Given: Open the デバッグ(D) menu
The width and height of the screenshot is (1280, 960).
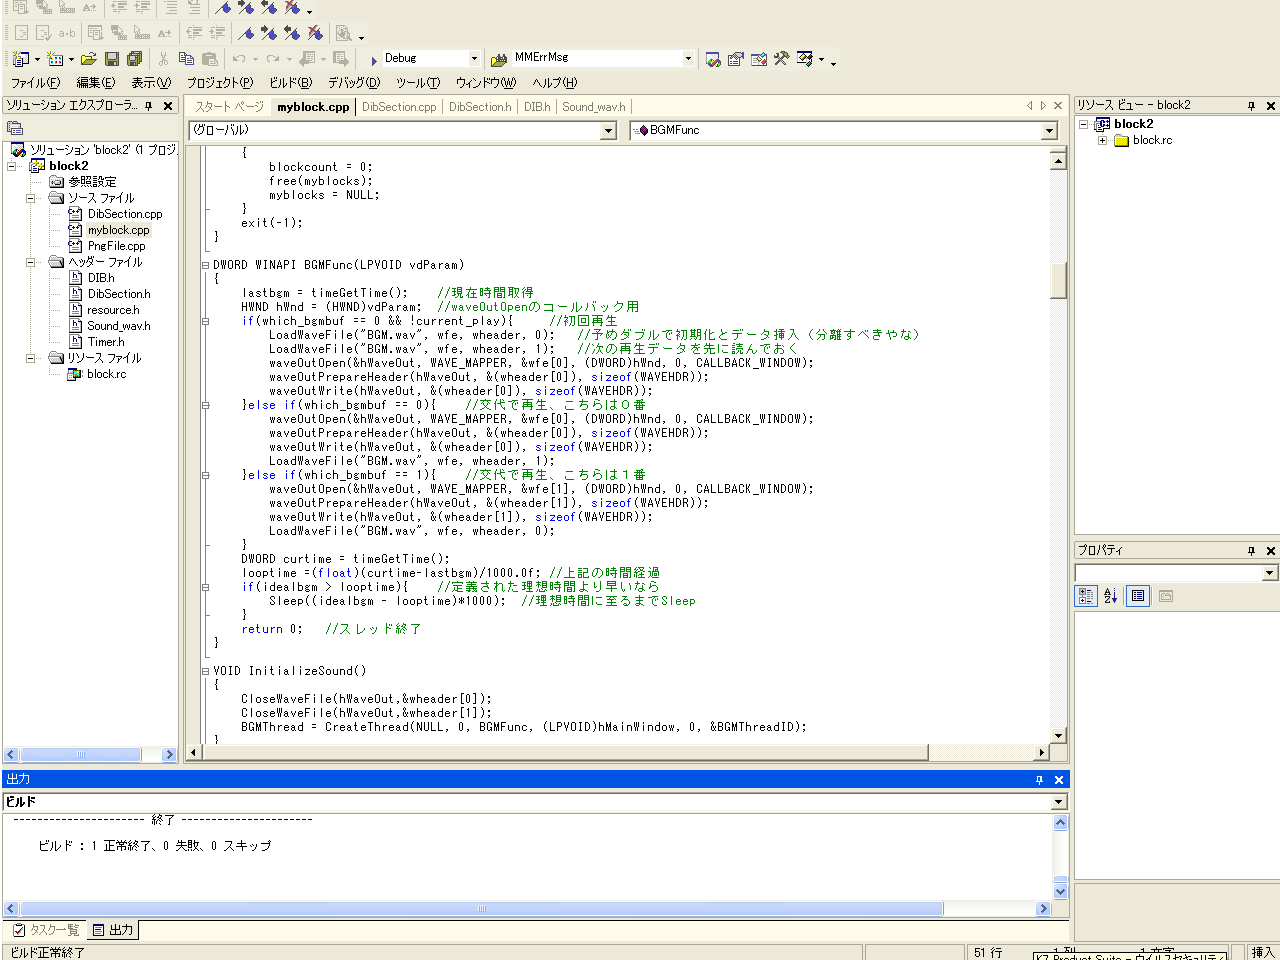Looking at the screenshot, I should click(x=354, y=83).
